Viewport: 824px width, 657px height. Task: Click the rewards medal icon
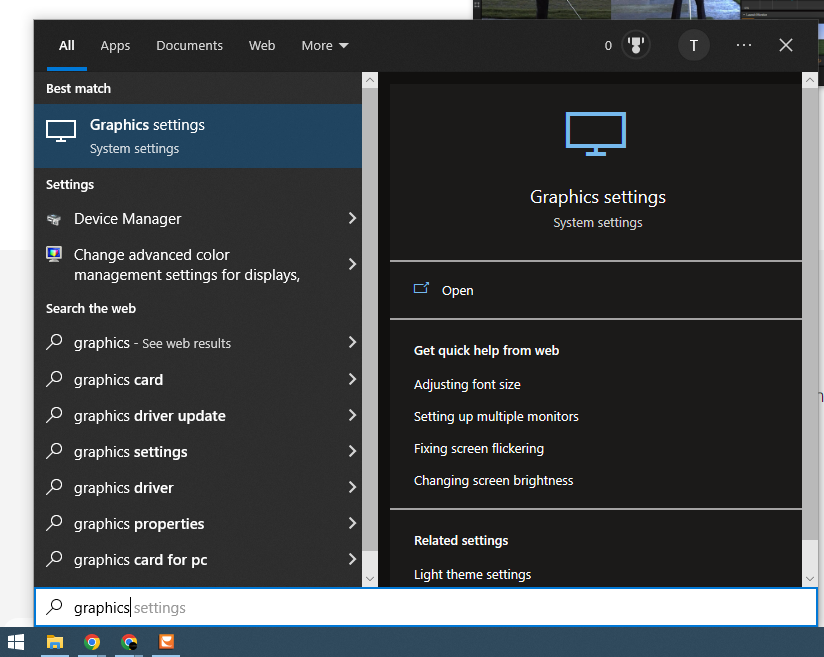coord(636,45)
